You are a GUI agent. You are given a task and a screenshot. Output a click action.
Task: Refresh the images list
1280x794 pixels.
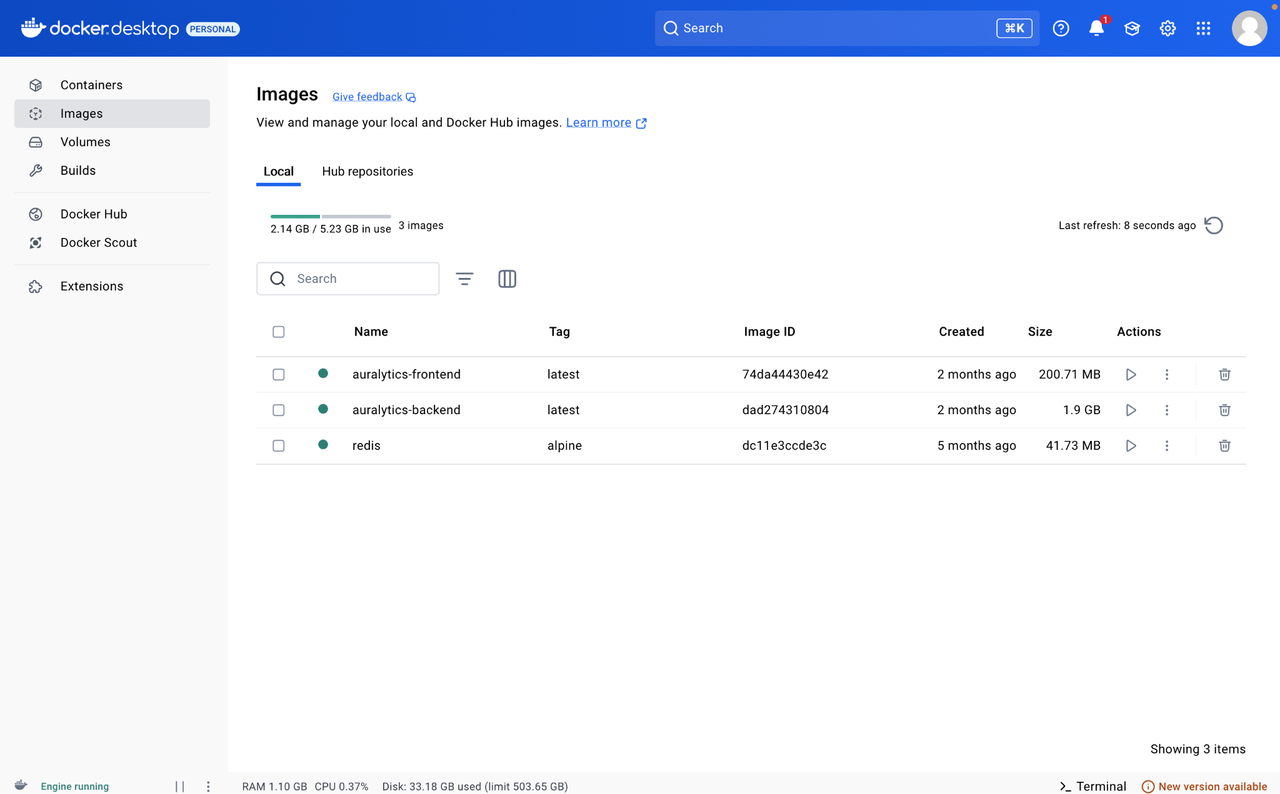coord(1214,225)
